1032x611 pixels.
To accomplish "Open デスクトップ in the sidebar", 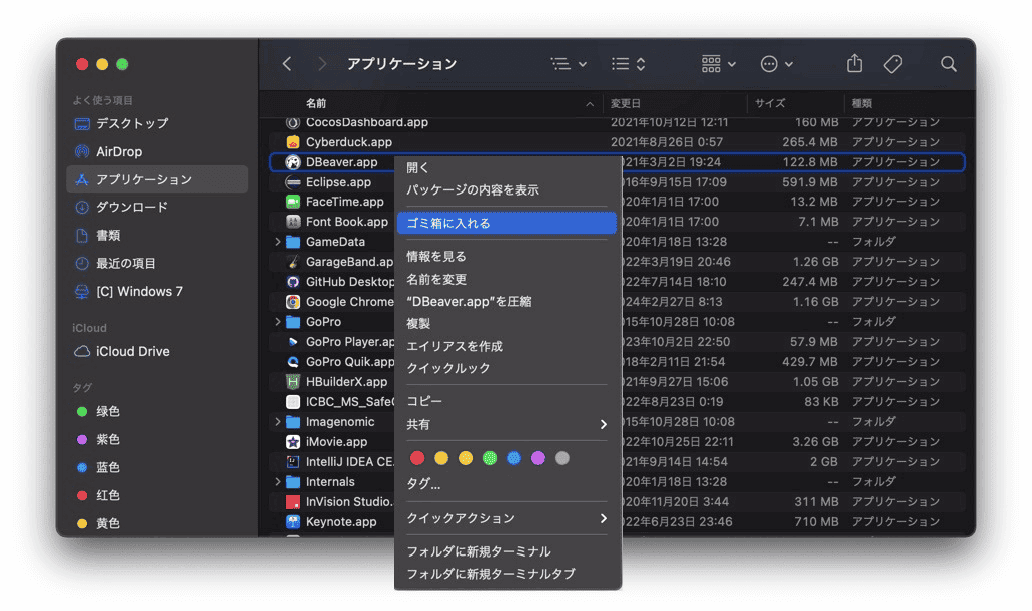I will (x=157, y=123).
